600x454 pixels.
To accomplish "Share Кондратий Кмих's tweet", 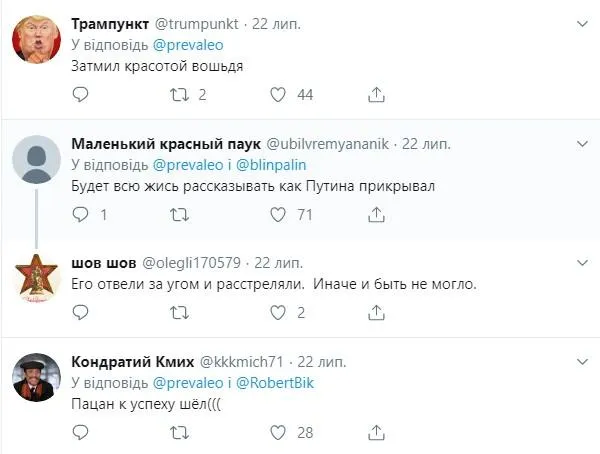I will pyautogui.click(x=378, y=432).
